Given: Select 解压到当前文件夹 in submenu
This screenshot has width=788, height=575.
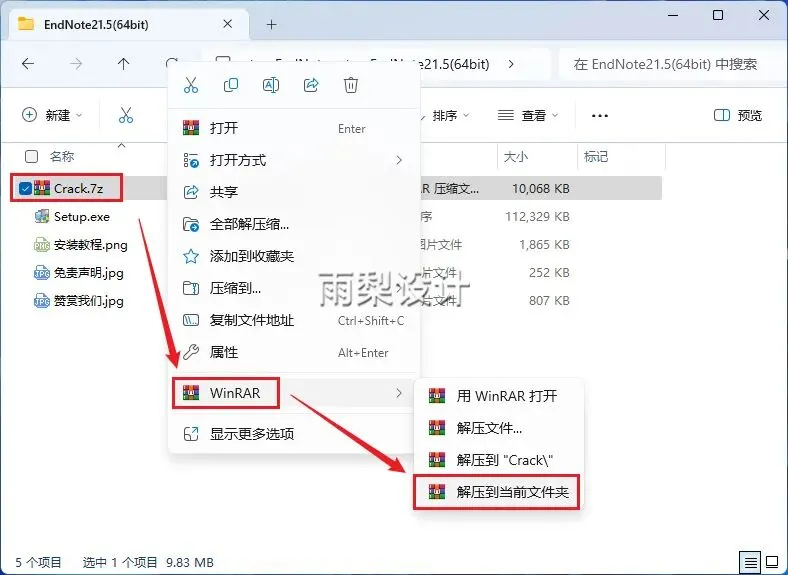Looking at the screenshot, I should click(498, 492).
